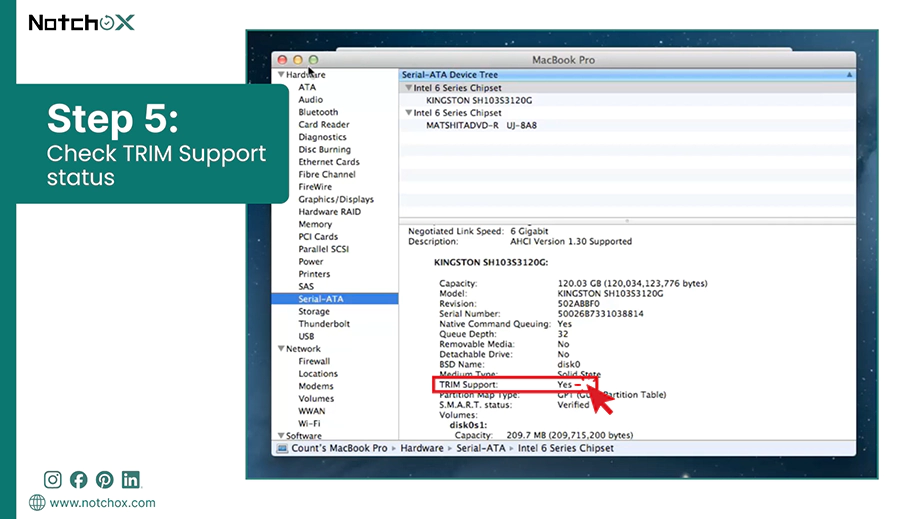Select Parallel SCSI in the sidebar
Viewport: 922px width, 519px height.
tap(323, 249)
